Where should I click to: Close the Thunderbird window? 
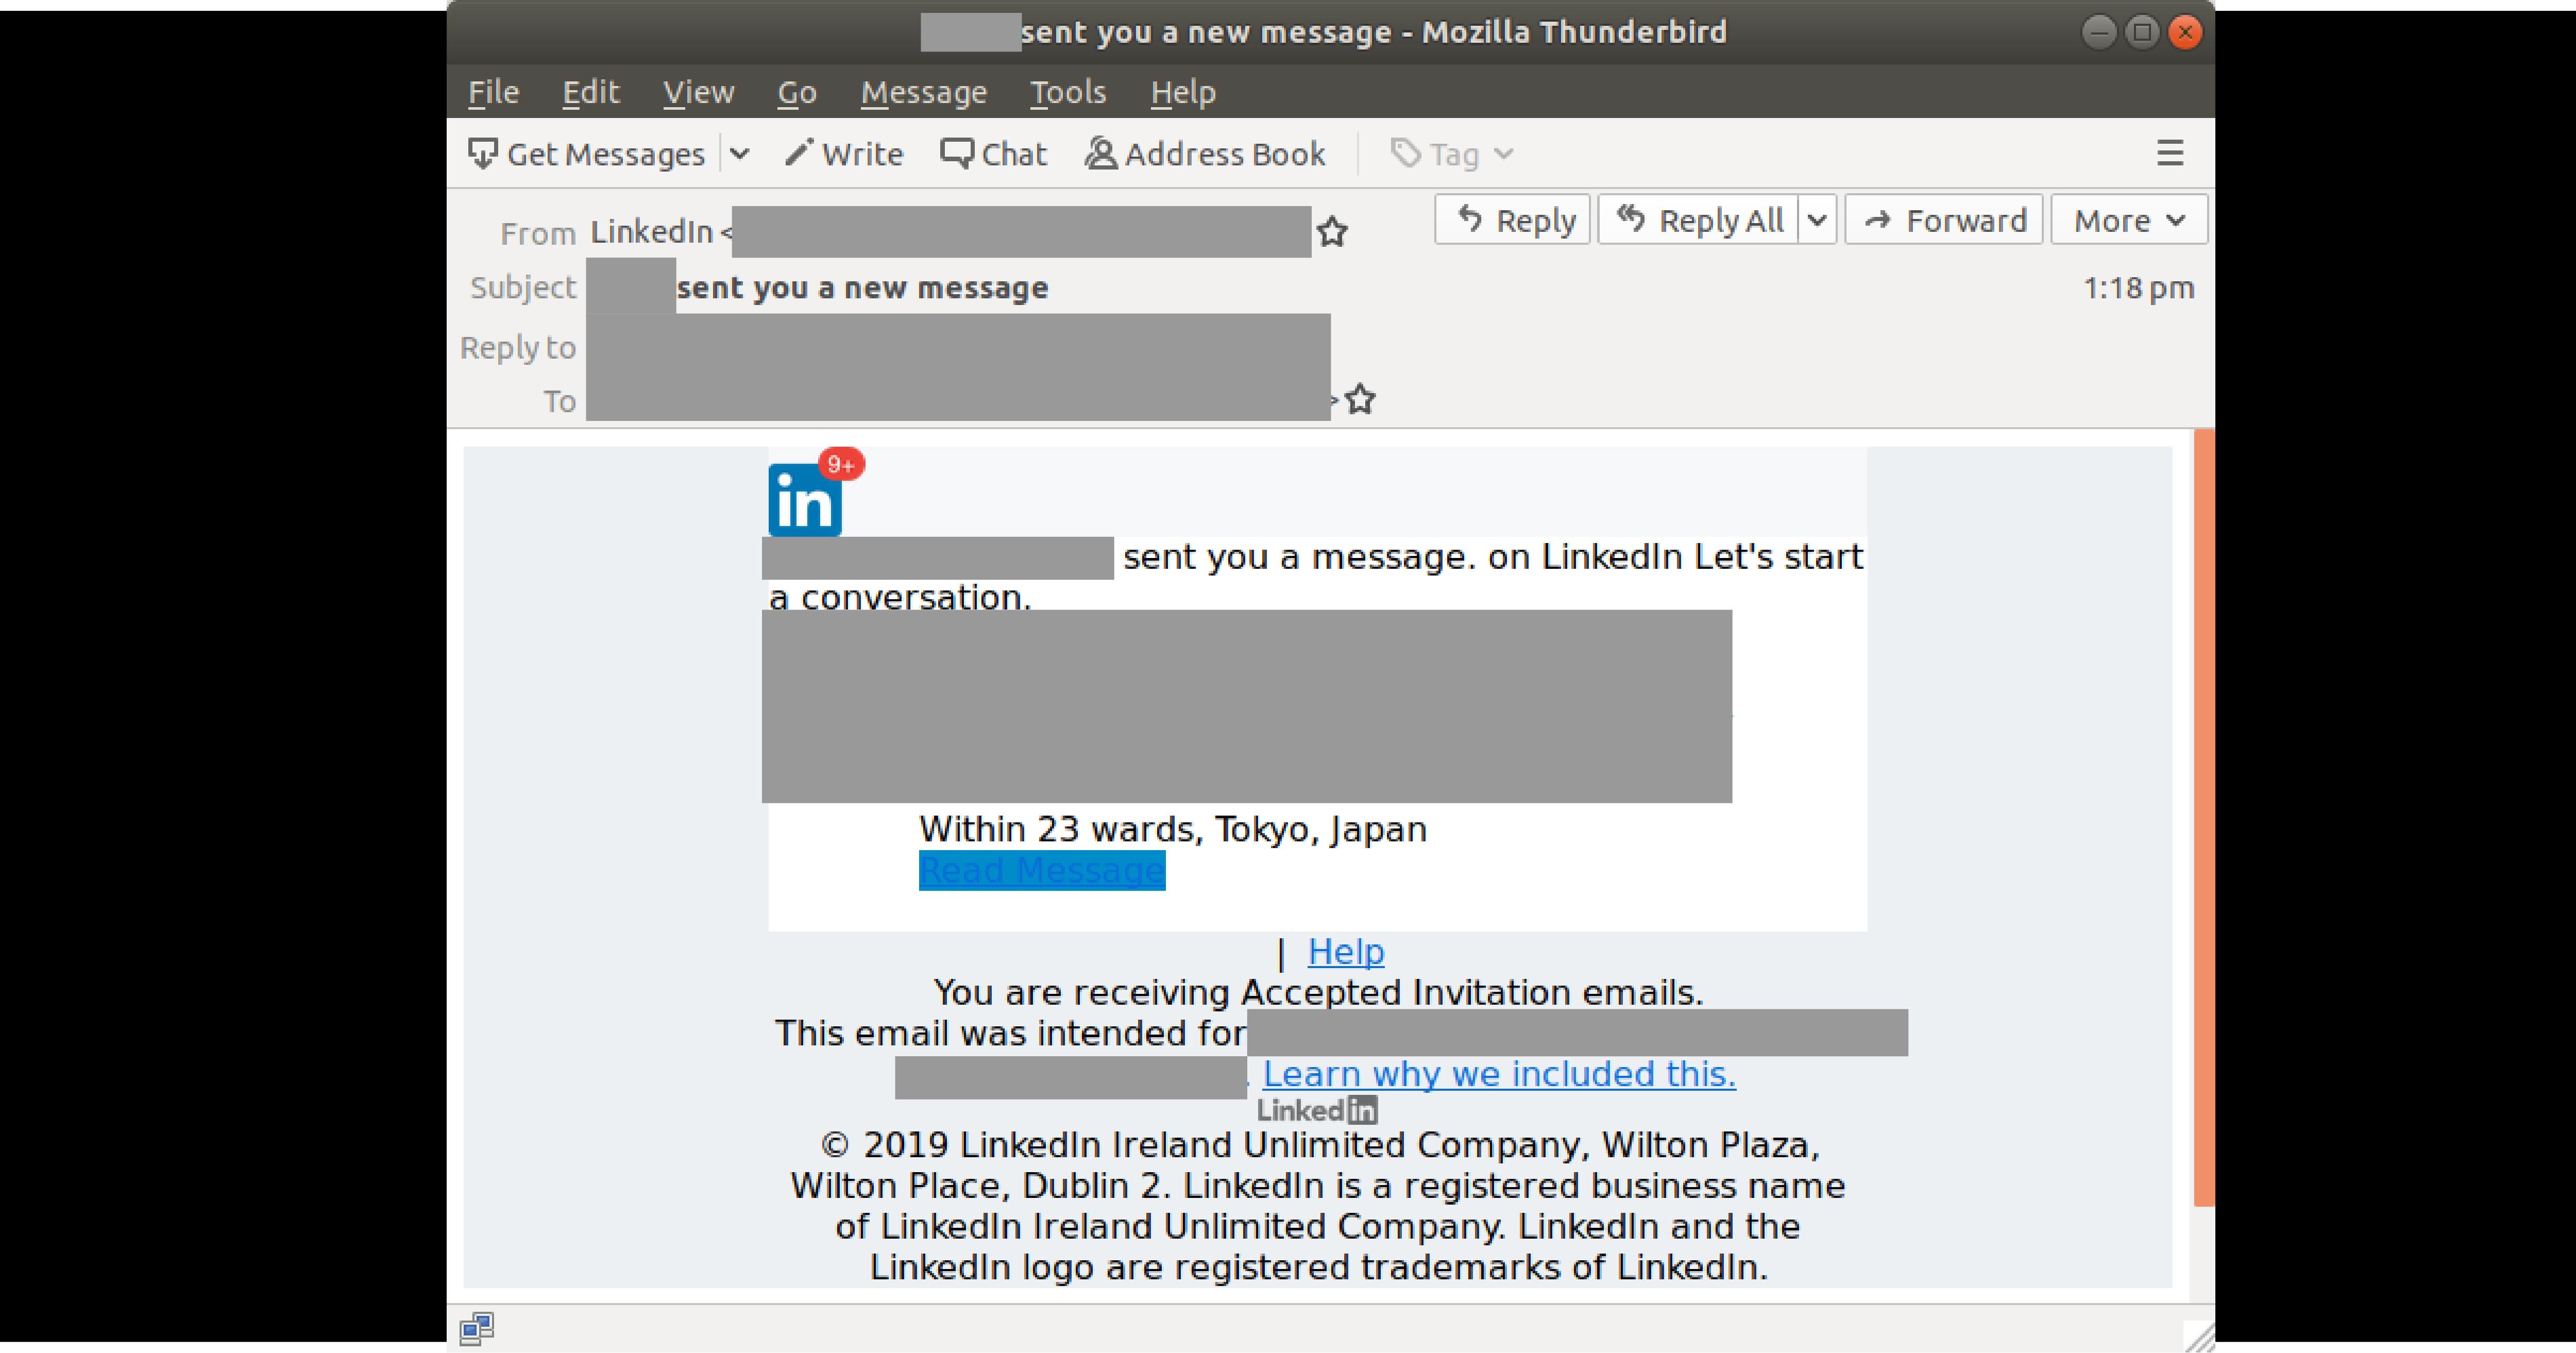(x=2185, y=33)
